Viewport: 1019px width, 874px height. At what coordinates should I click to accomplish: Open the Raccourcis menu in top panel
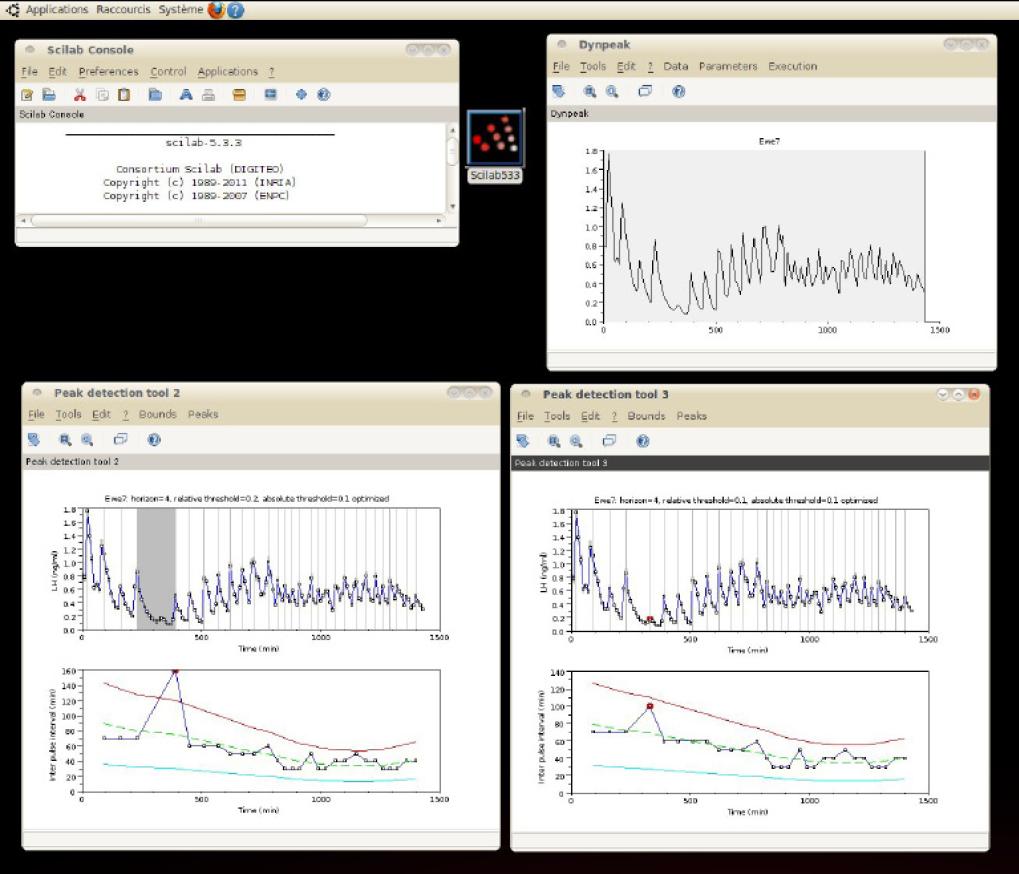point(123,10)
